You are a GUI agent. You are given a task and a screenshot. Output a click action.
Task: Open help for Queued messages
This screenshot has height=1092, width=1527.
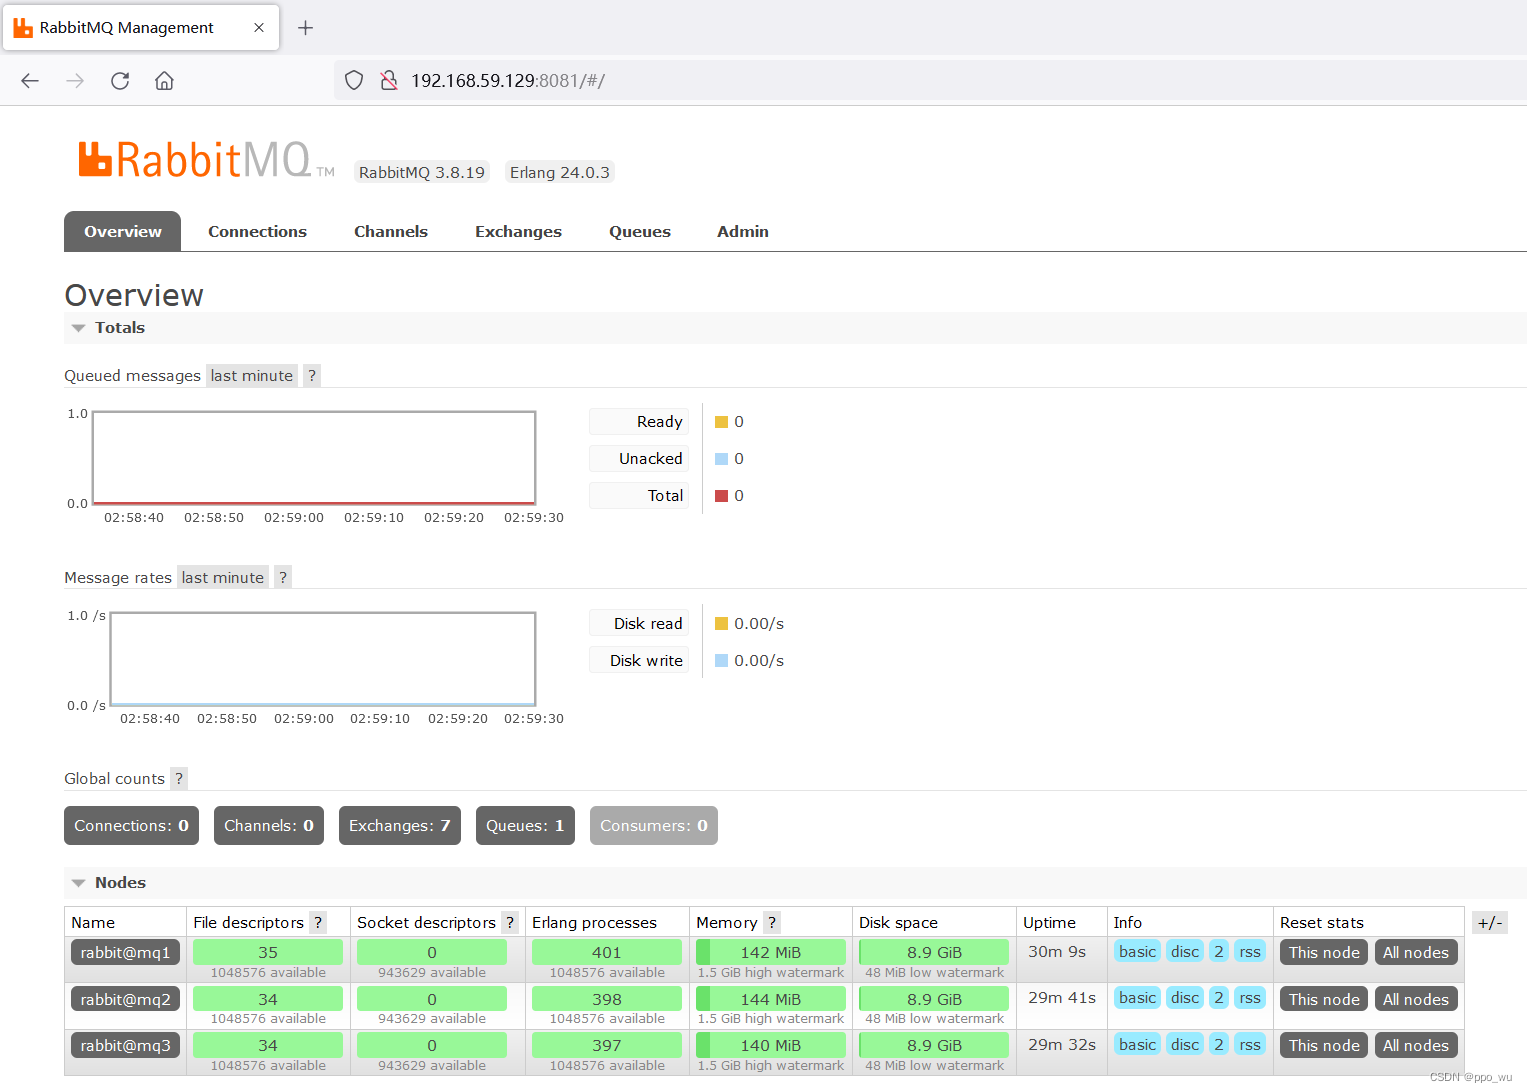pos(312,376)
